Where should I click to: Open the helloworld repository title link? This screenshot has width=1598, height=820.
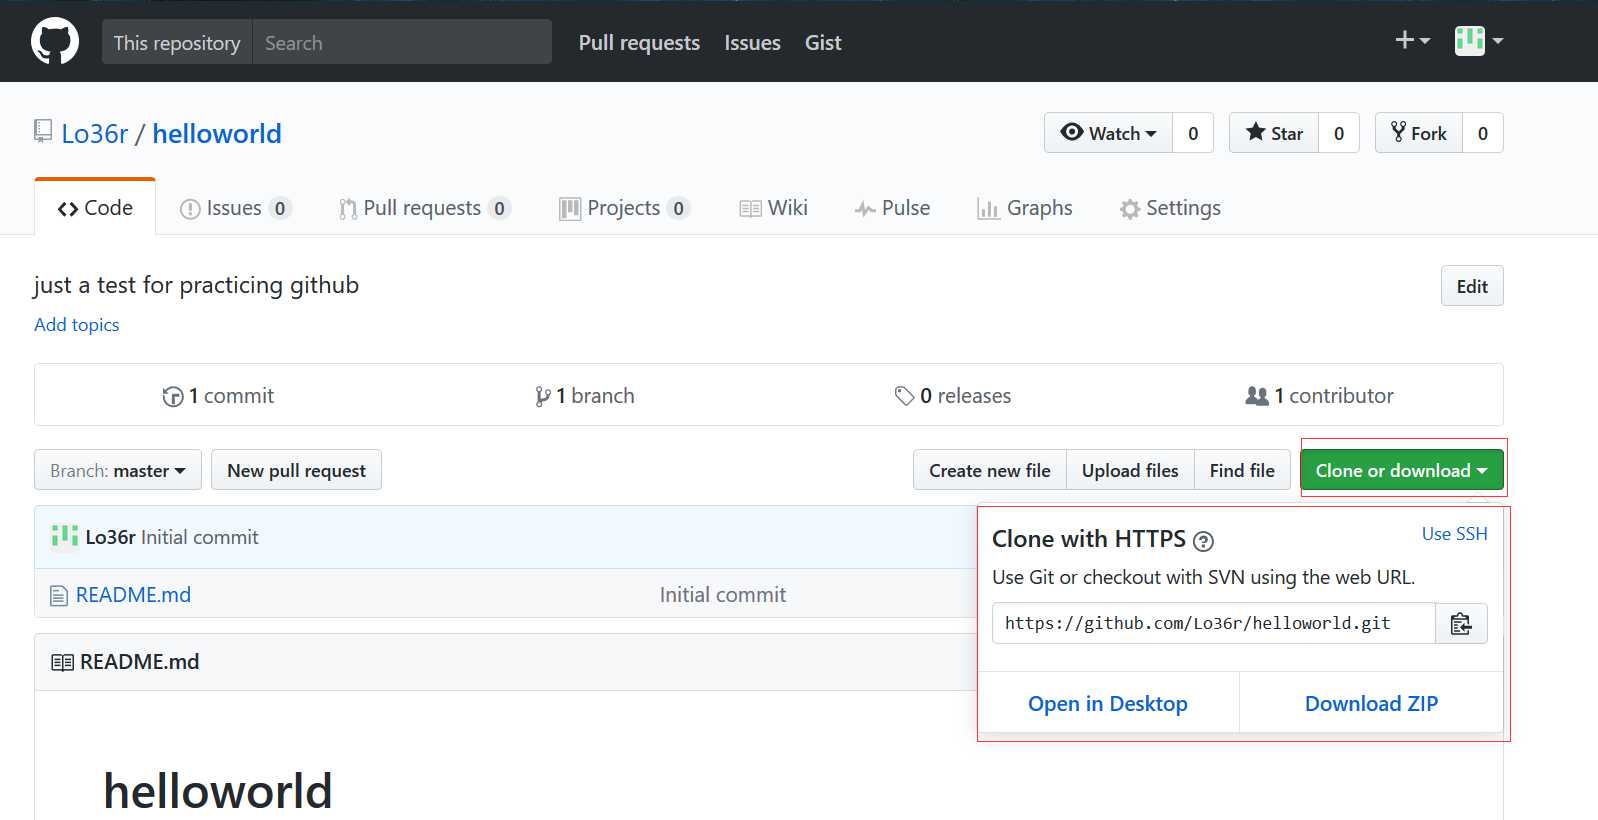217,133
